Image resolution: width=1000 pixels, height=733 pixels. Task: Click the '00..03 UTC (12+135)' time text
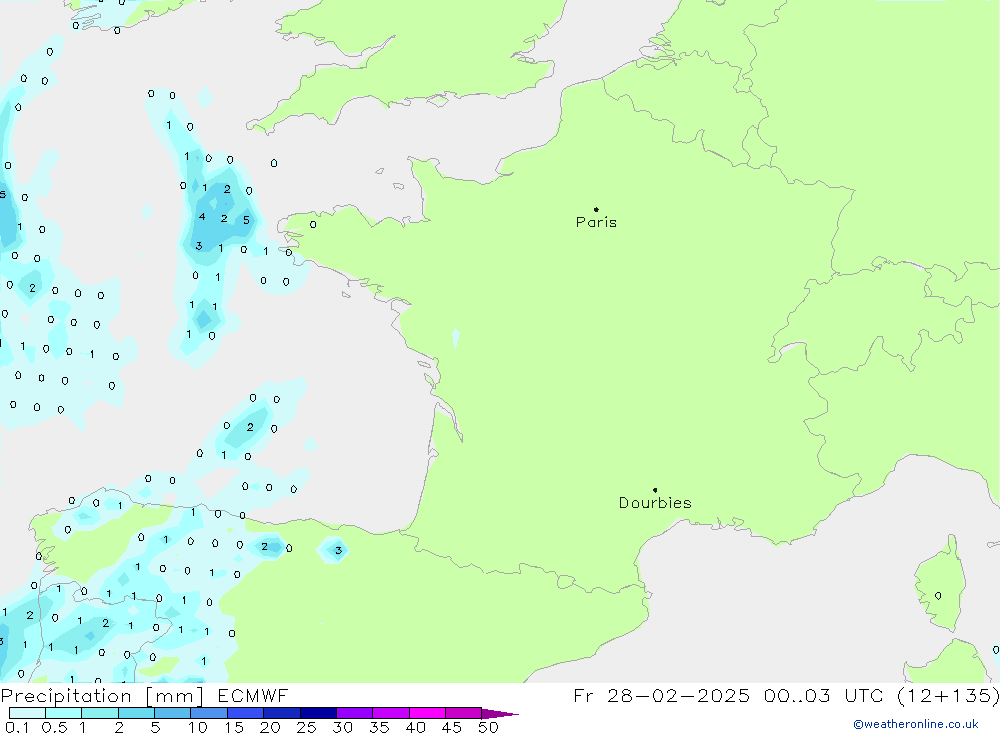(x=882, y=695)
